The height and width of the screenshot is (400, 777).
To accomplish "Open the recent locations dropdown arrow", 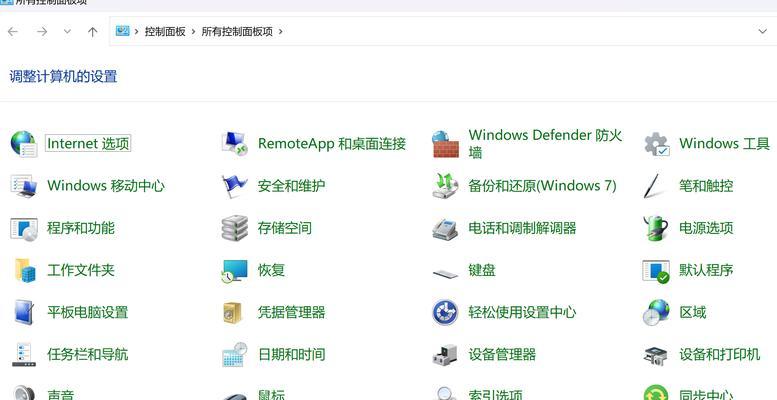I will tap(67, 31).
